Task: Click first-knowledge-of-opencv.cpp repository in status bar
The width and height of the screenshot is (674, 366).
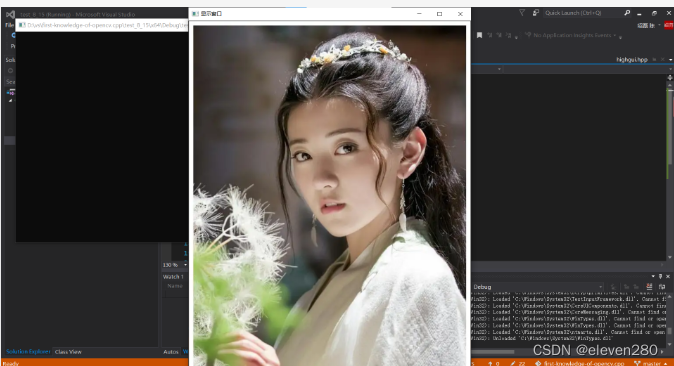Action: (580, 363)
